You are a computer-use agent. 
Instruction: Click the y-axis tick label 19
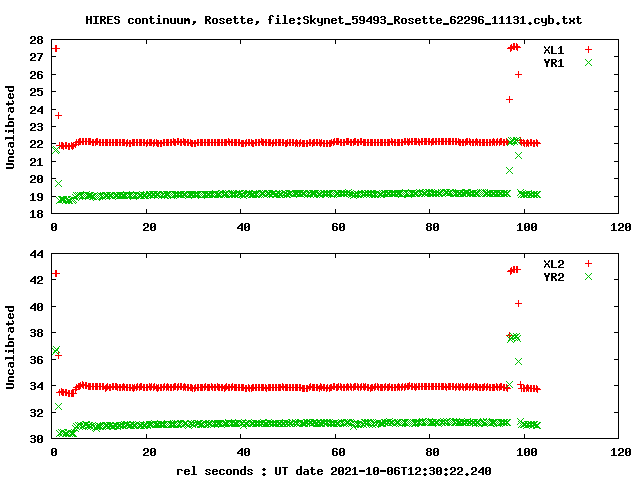pos(36,197)
